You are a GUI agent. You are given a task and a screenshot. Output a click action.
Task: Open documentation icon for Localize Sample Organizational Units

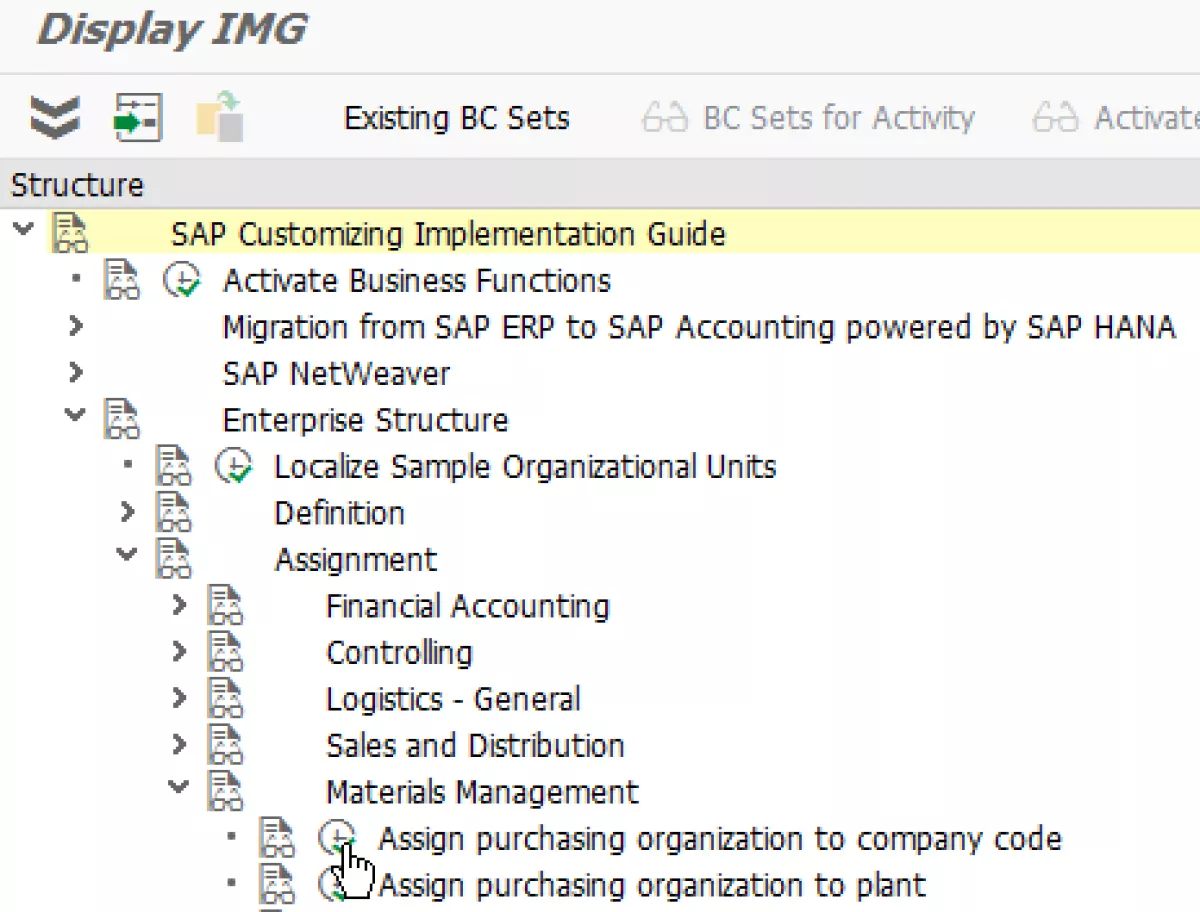174,466
